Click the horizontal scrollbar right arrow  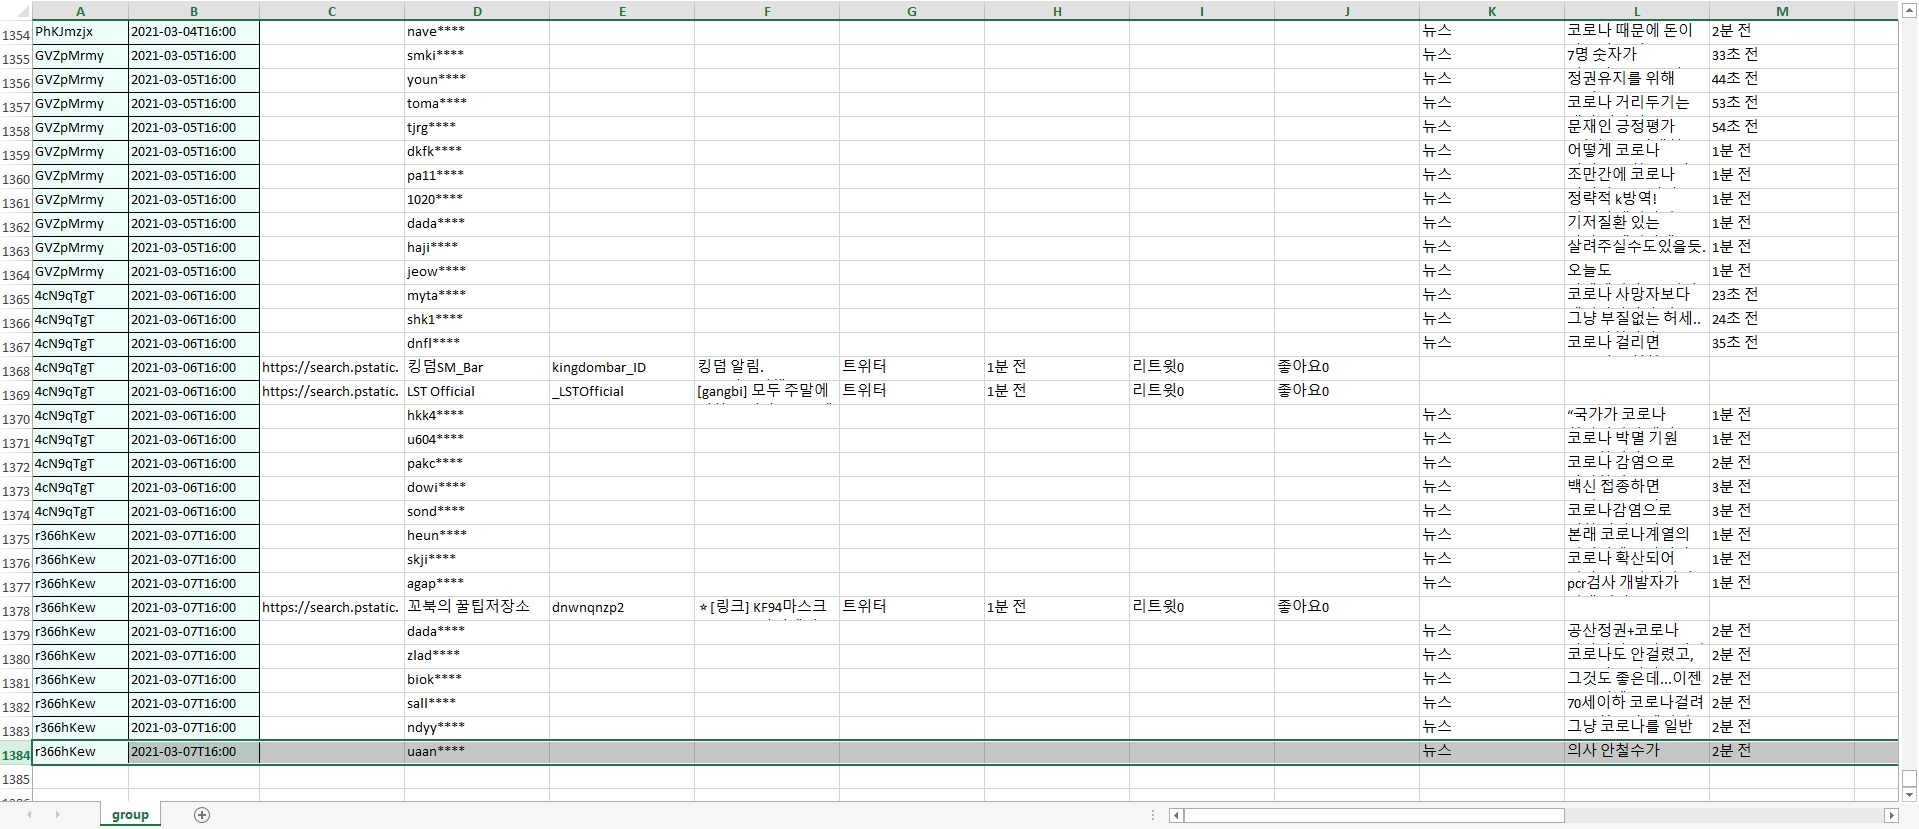(1890, 815)
